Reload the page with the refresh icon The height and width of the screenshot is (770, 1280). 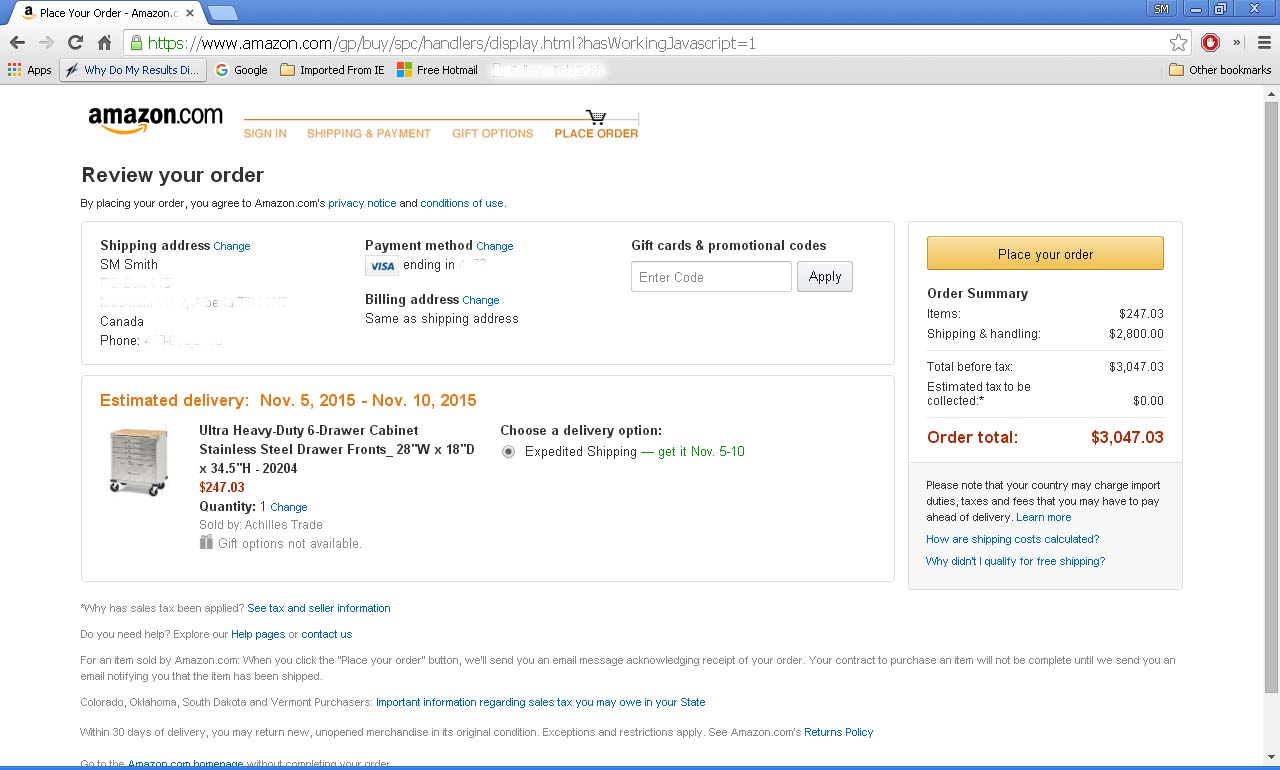(x=75, y=43)
